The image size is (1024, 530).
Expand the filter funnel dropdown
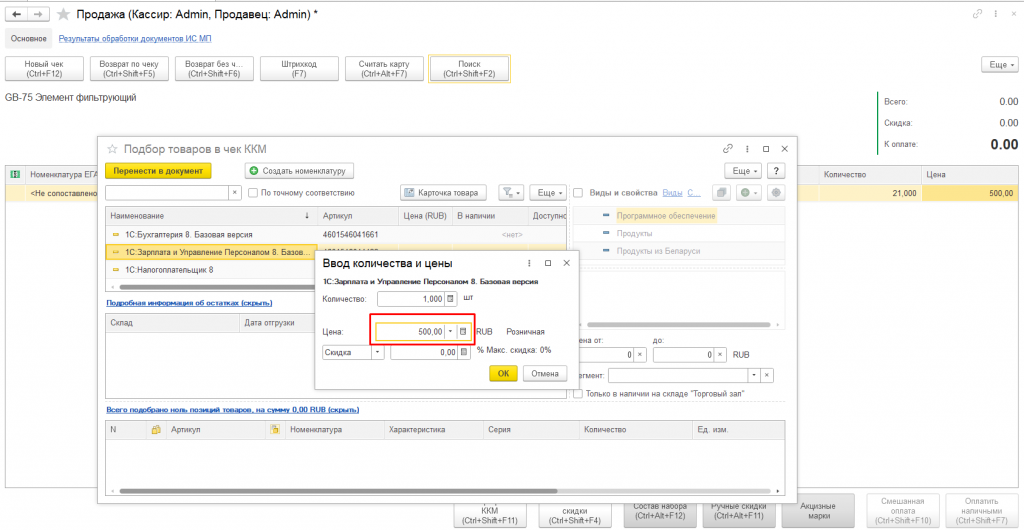[x=511, y=193]
